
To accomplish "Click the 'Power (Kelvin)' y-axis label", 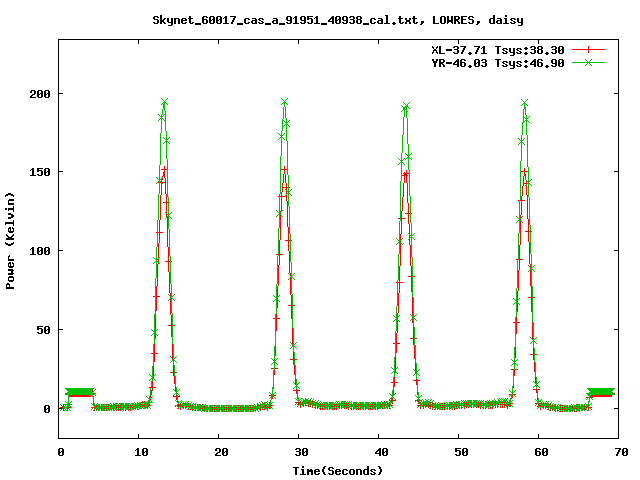I will (x=10, y=241).
